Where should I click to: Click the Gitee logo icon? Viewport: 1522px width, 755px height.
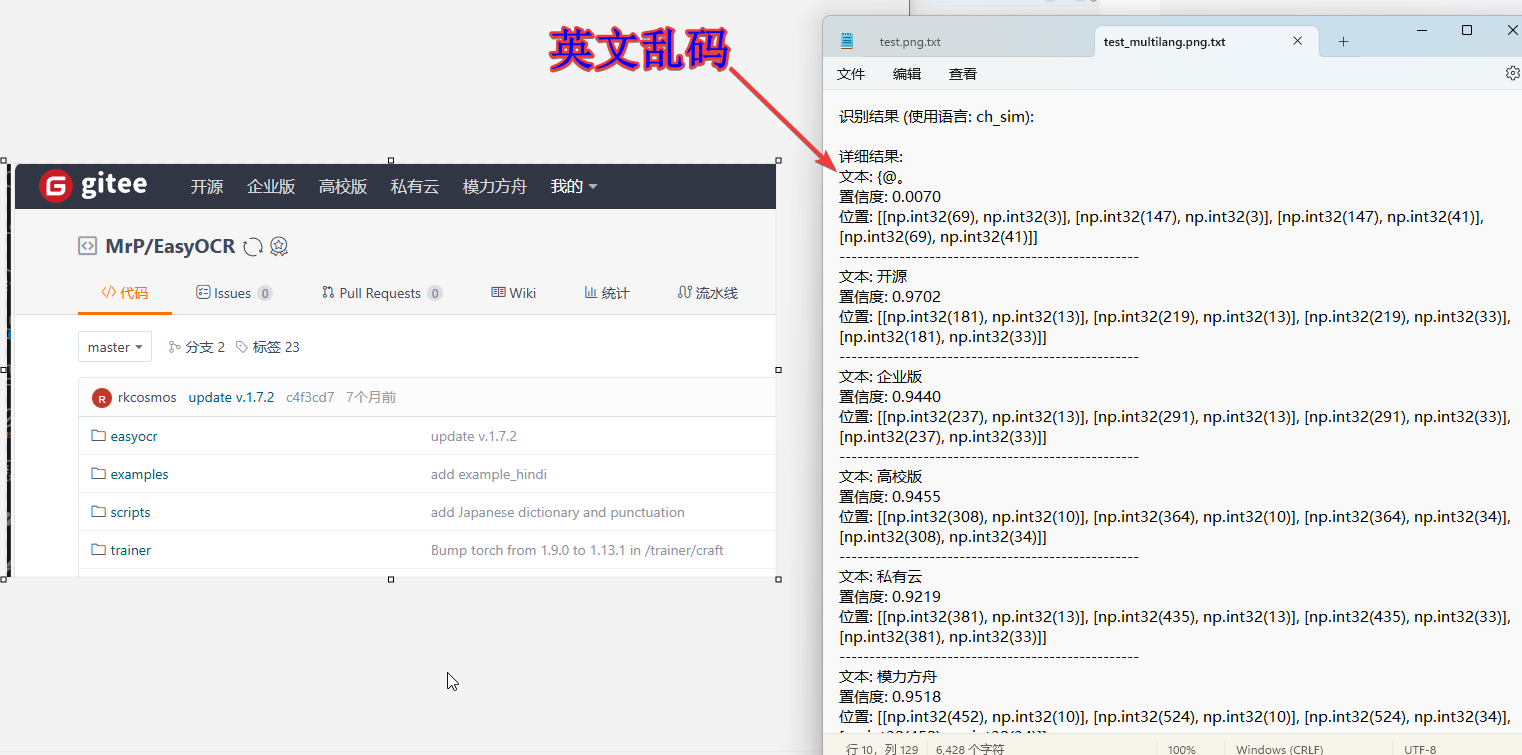[x=55, y=185]
